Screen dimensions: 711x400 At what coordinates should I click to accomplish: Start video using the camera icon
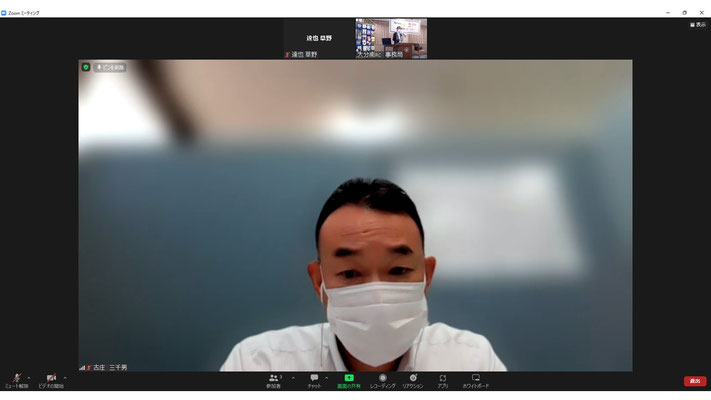[51, 380]
